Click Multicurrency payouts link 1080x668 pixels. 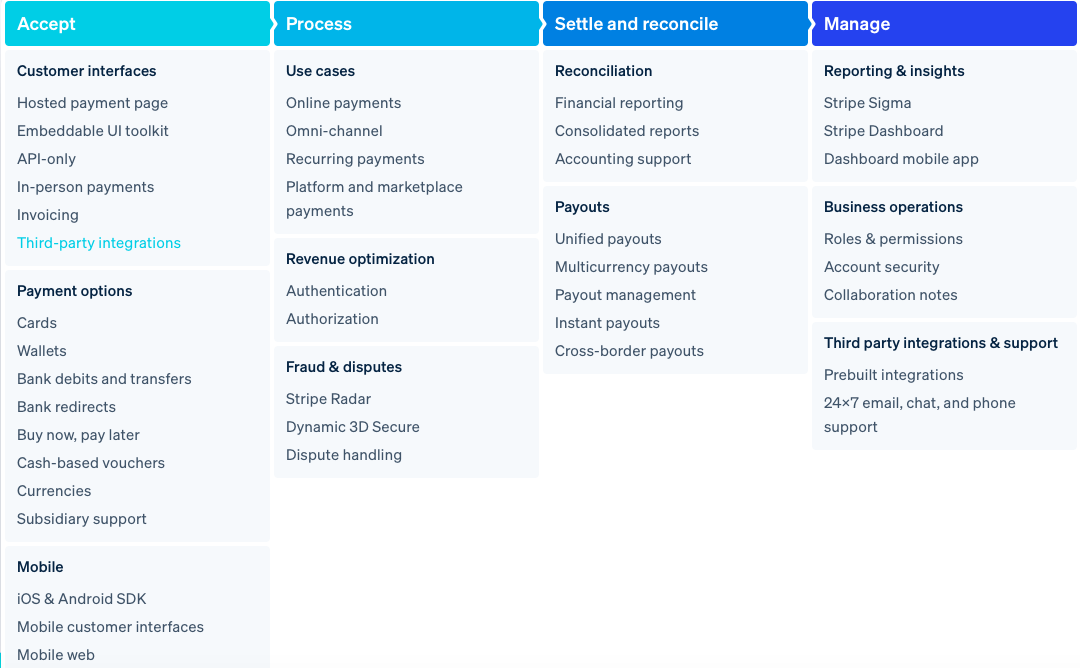point(631,267)
